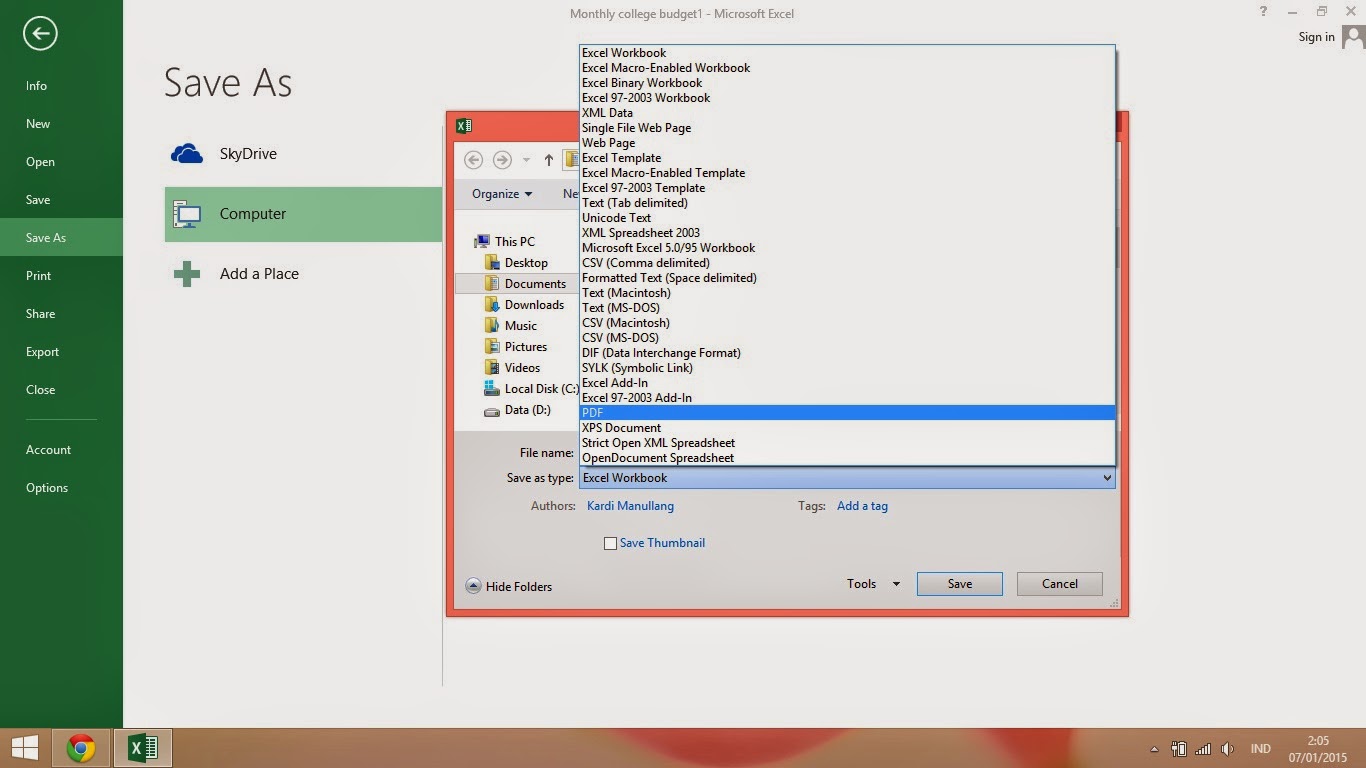Click author name Kardi Manullang

630,506
